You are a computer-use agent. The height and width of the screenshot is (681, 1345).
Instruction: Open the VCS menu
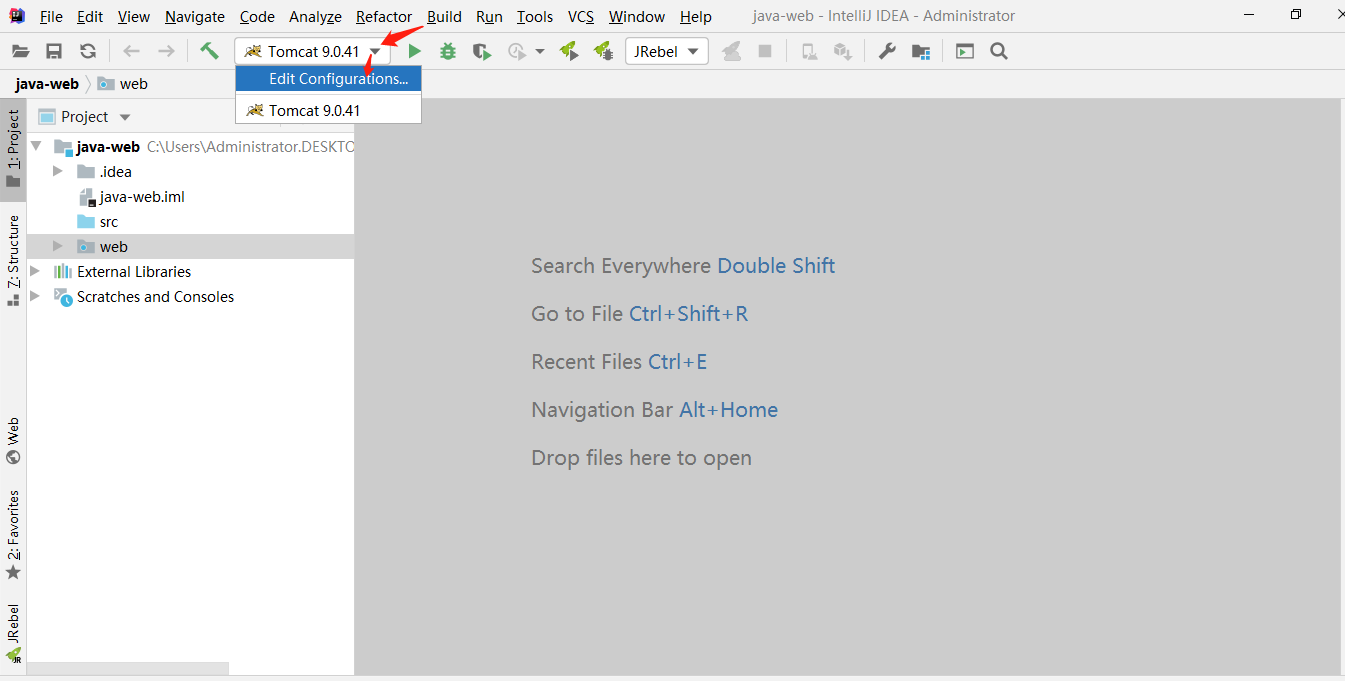(x=581, y=16)
